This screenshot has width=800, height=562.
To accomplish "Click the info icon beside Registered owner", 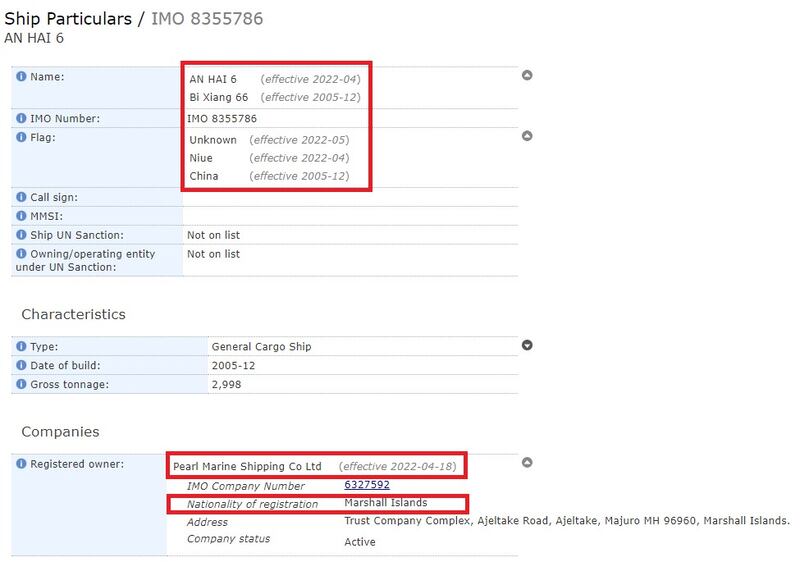I will (x=21, y=464).
